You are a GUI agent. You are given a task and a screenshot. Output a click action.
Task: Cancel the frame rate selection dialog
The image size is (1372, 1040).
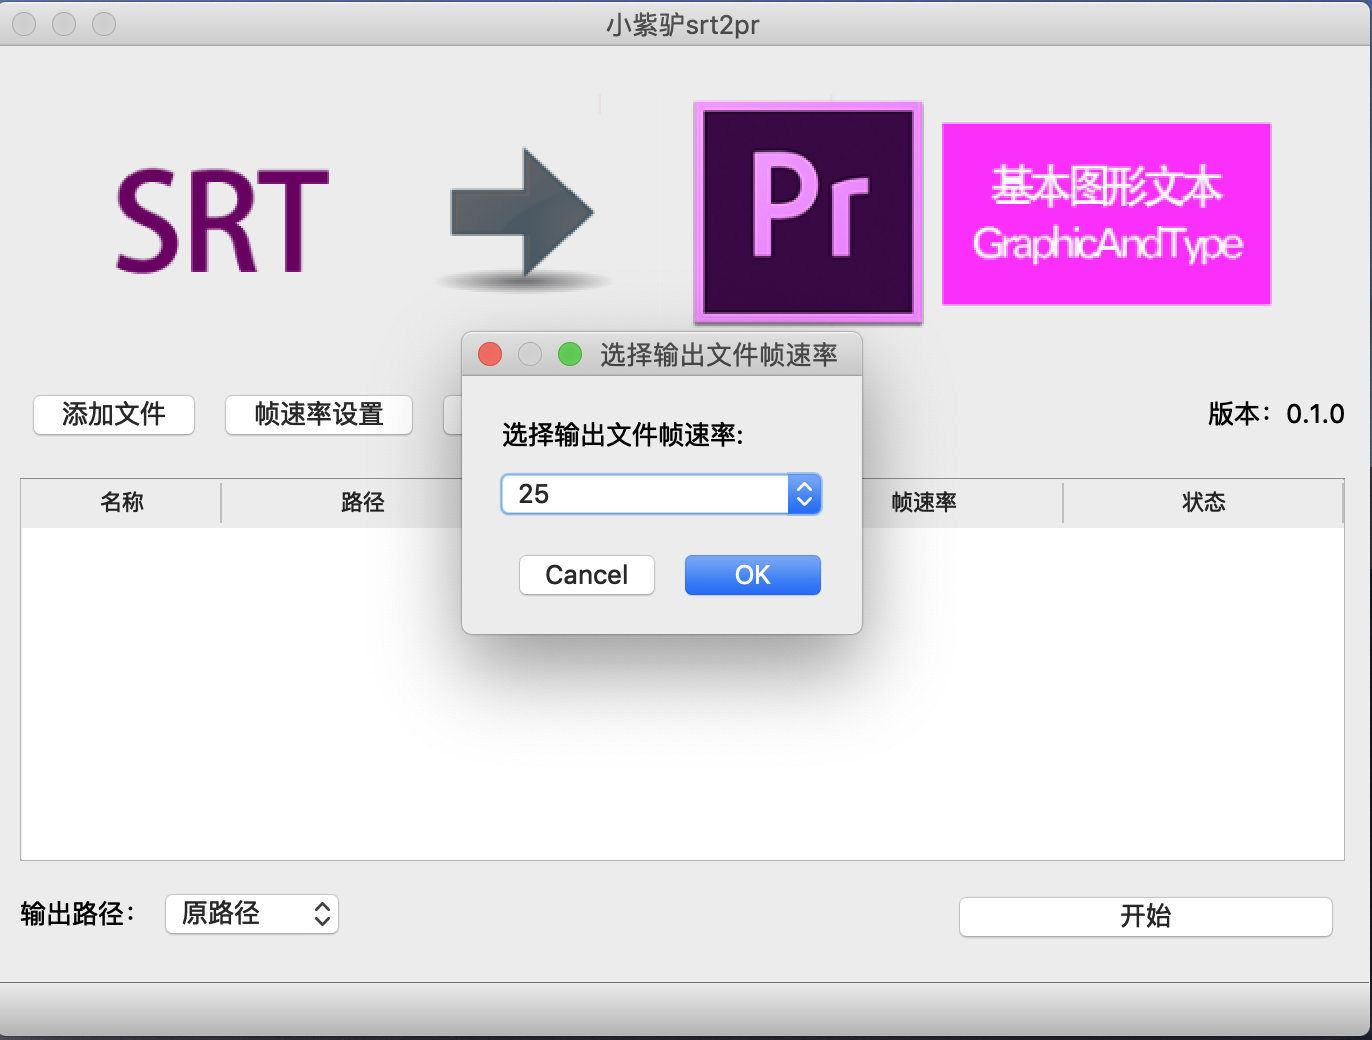click(587, 575)
